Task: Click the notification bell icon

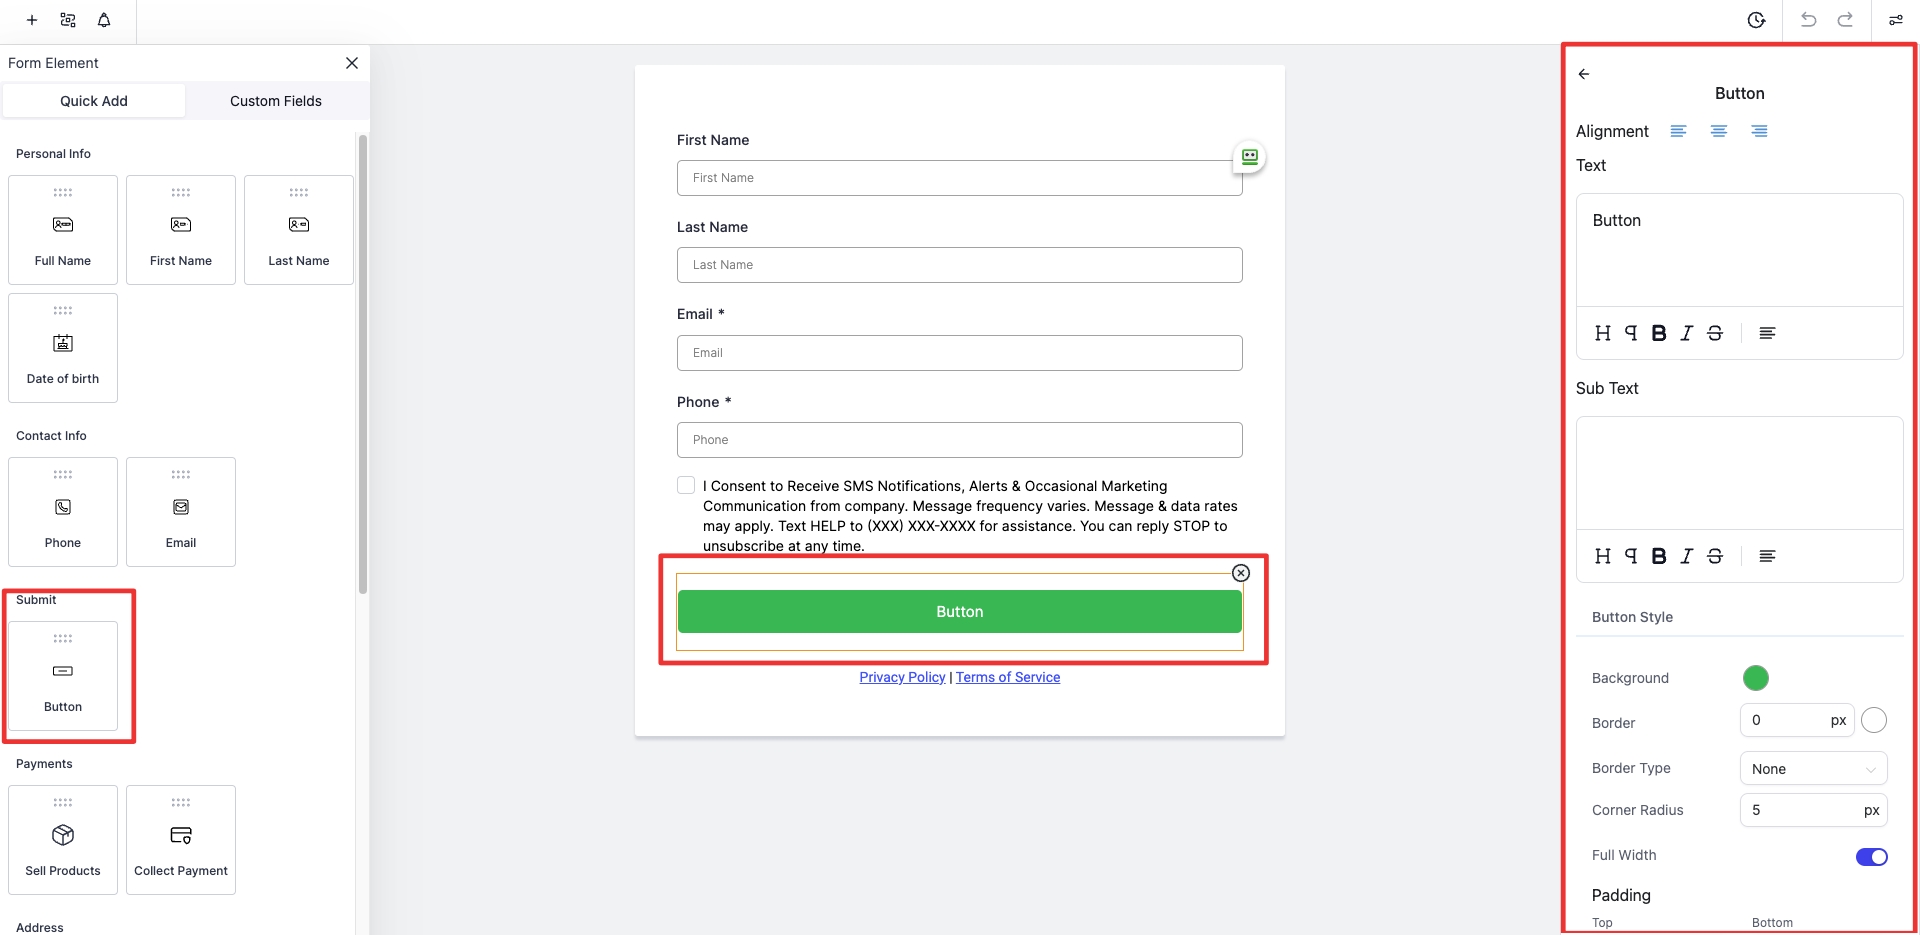Action: (x=104, y=20)
